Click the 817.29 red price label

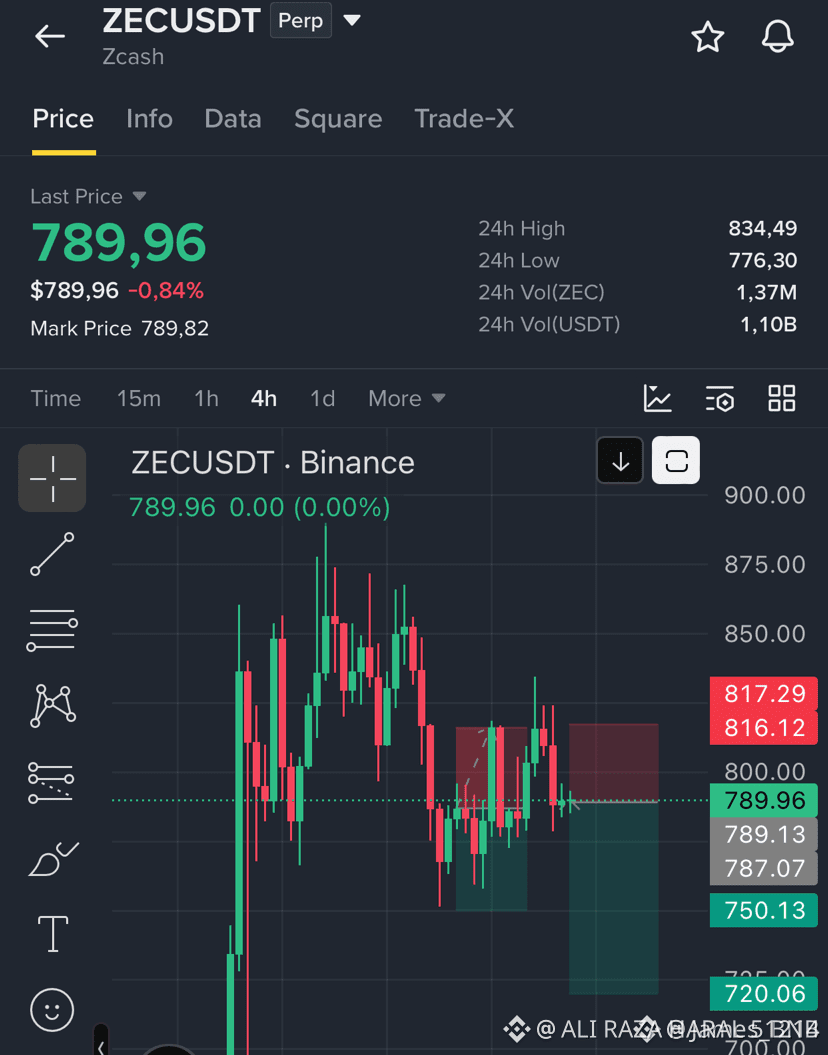tap(764, 694)
